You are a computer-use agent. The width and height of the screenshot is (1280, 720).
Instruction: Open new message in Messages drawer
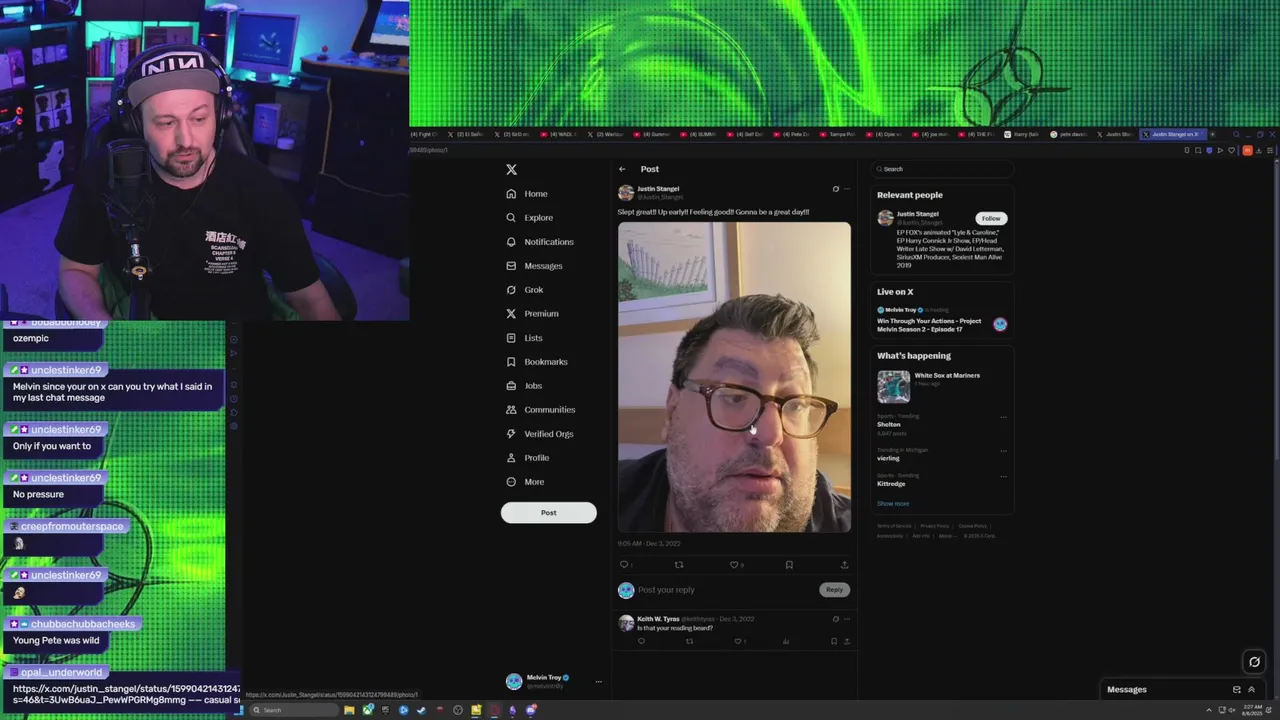pos(1237,690)
